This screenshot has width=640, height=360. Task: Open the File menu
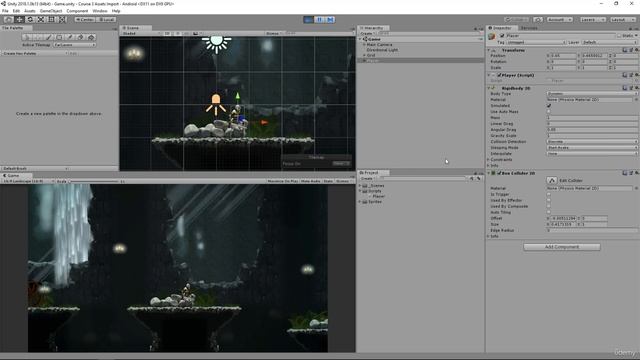(x=5, y=11)
